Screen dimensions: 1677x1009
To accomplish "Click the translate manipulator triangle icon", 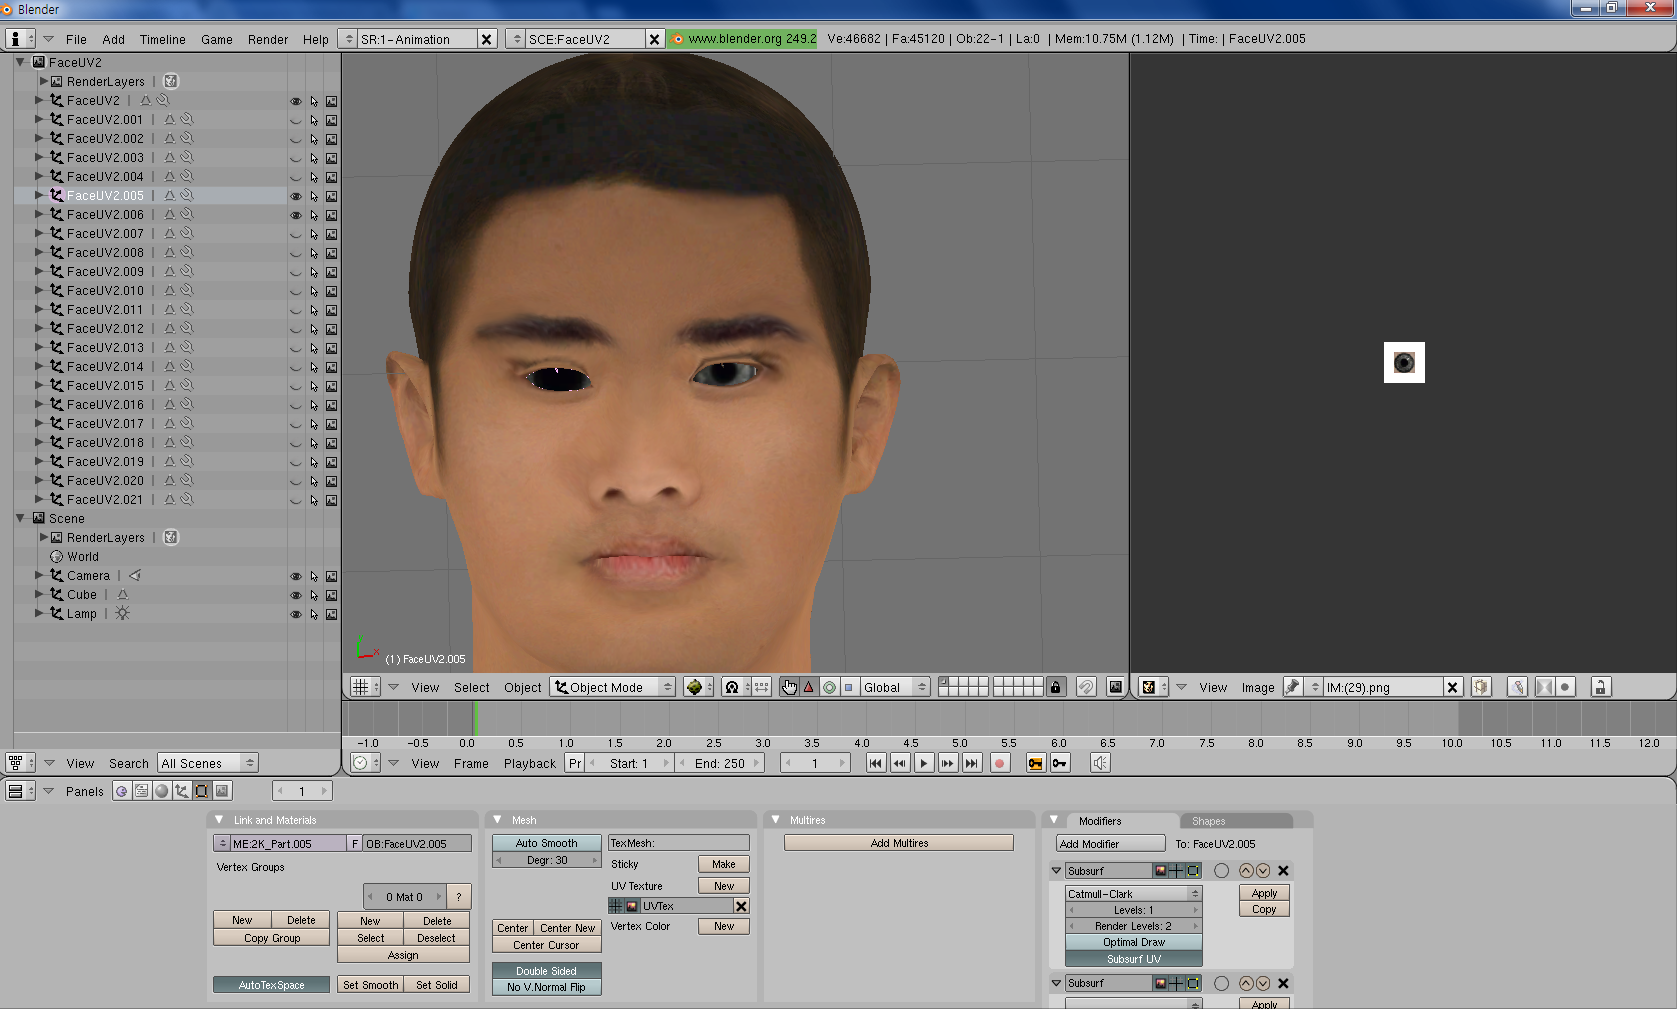I will pyautogui.click(x=809, y=687).
